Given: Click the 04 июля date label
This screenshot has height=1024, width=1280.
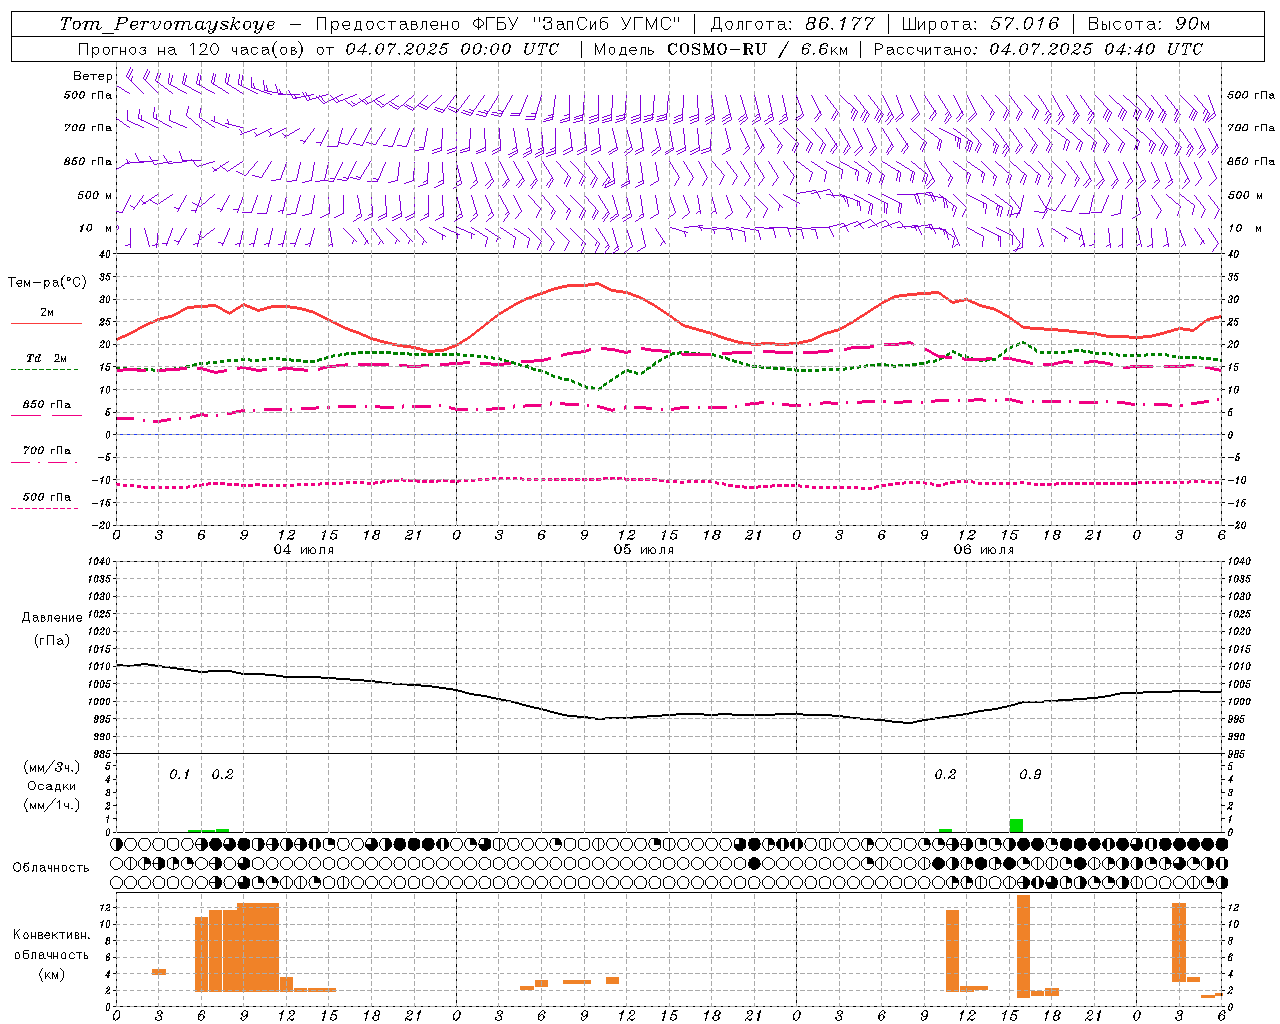Looking at the screenshot, I should (304, 550).
